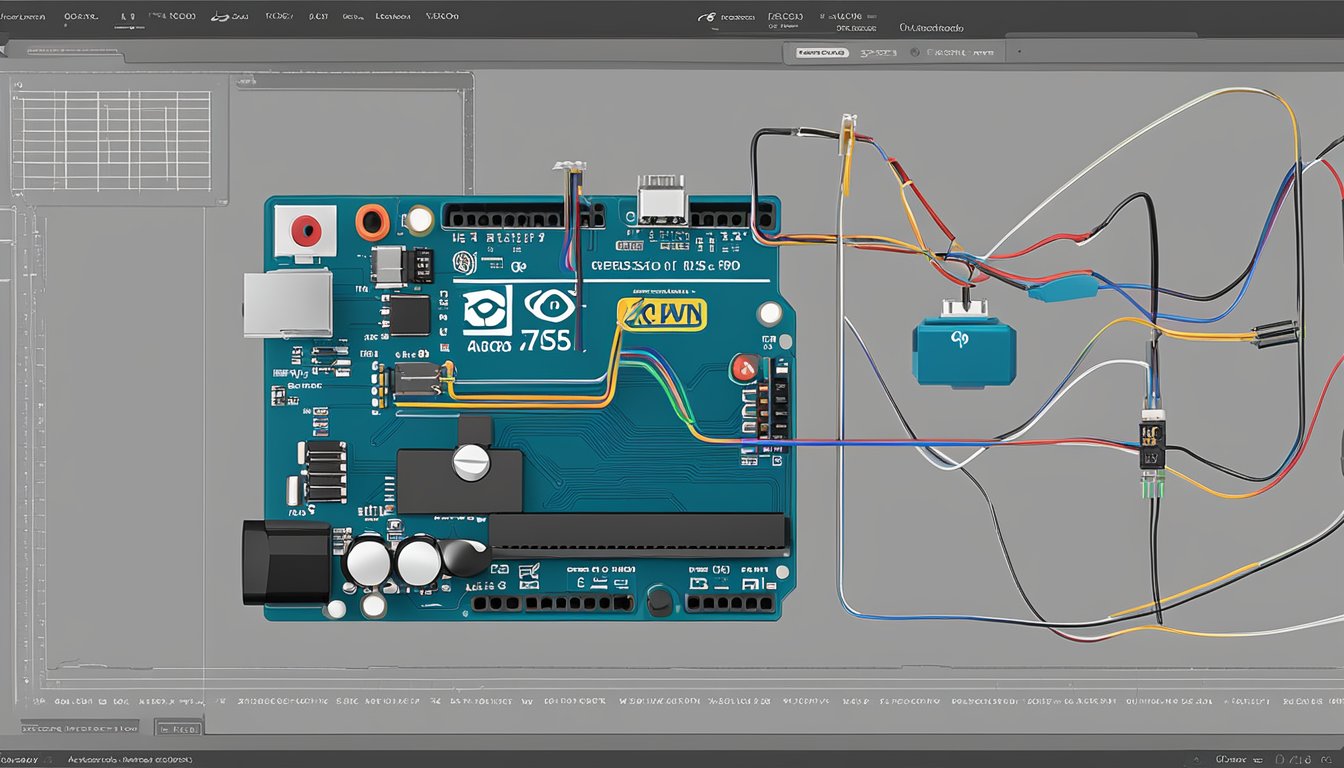Click the RED button at the bottom left
Screen dimensions: 1344x768
[x=177, y=728]
